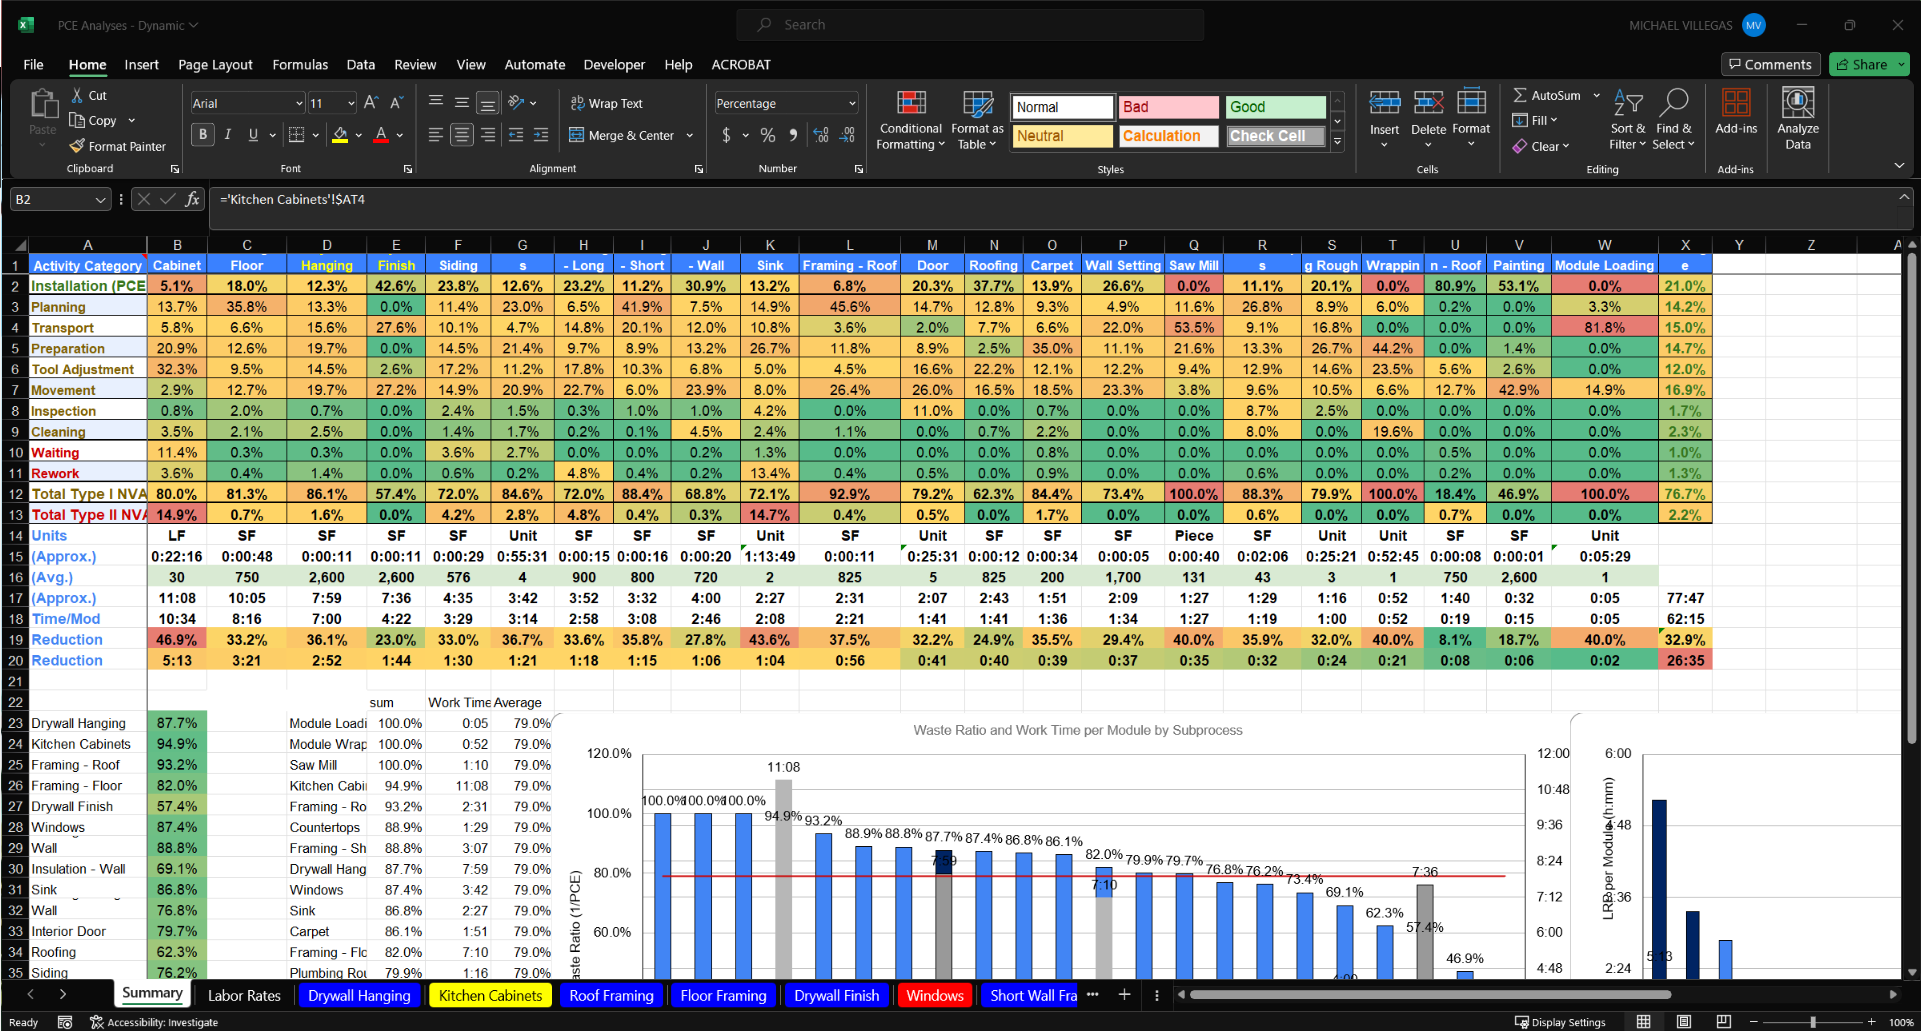
Task: Click Accessibility: Investigate in status bar
Action: click(154, 1022)
